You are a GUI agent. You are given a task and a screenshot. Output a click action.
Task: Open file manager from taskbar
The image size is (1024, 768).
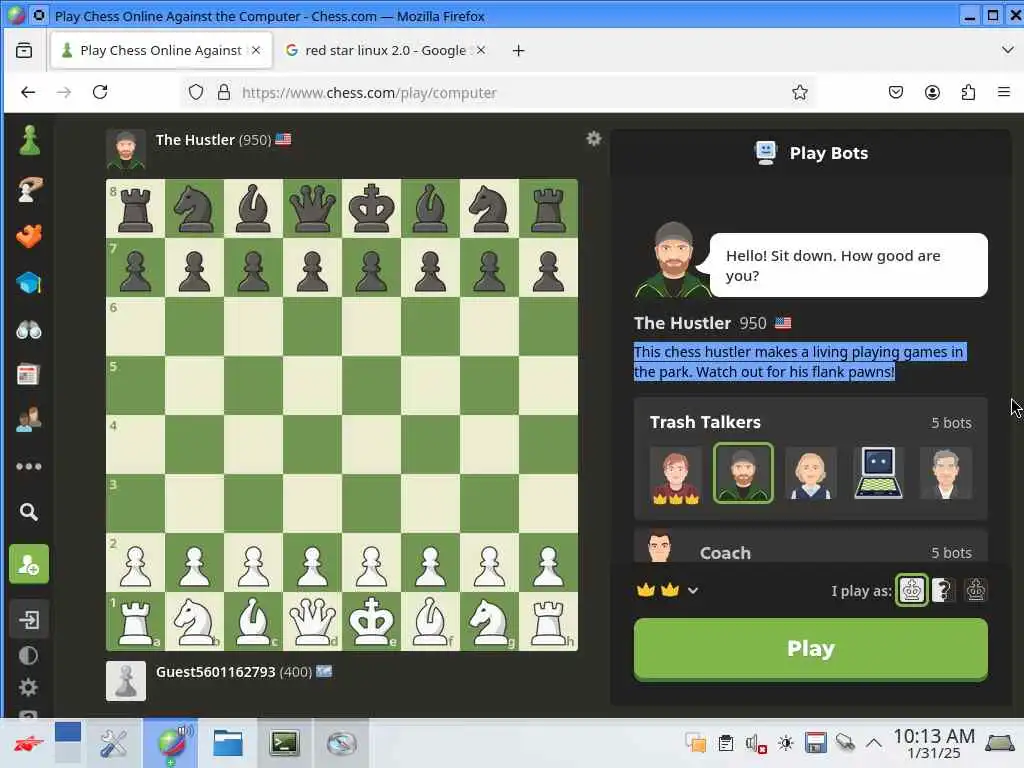(x=228, y=743)
